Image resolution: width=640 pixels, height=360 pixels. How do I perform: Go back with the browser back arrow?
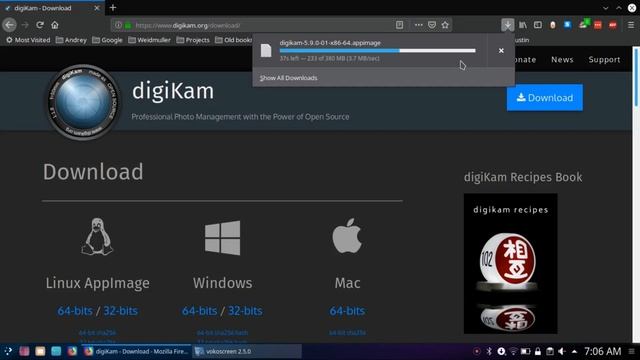(9, 25)
